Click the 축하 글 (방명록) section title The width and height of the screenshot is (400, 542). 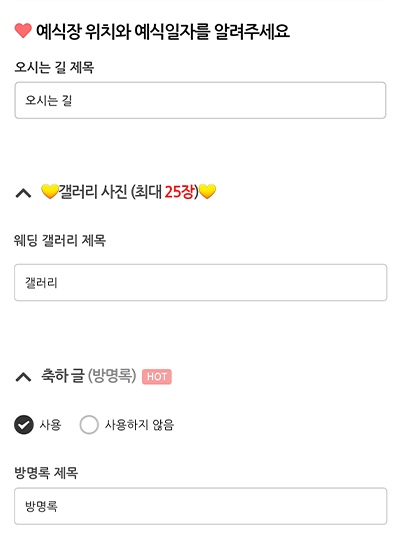click(89, 376)
